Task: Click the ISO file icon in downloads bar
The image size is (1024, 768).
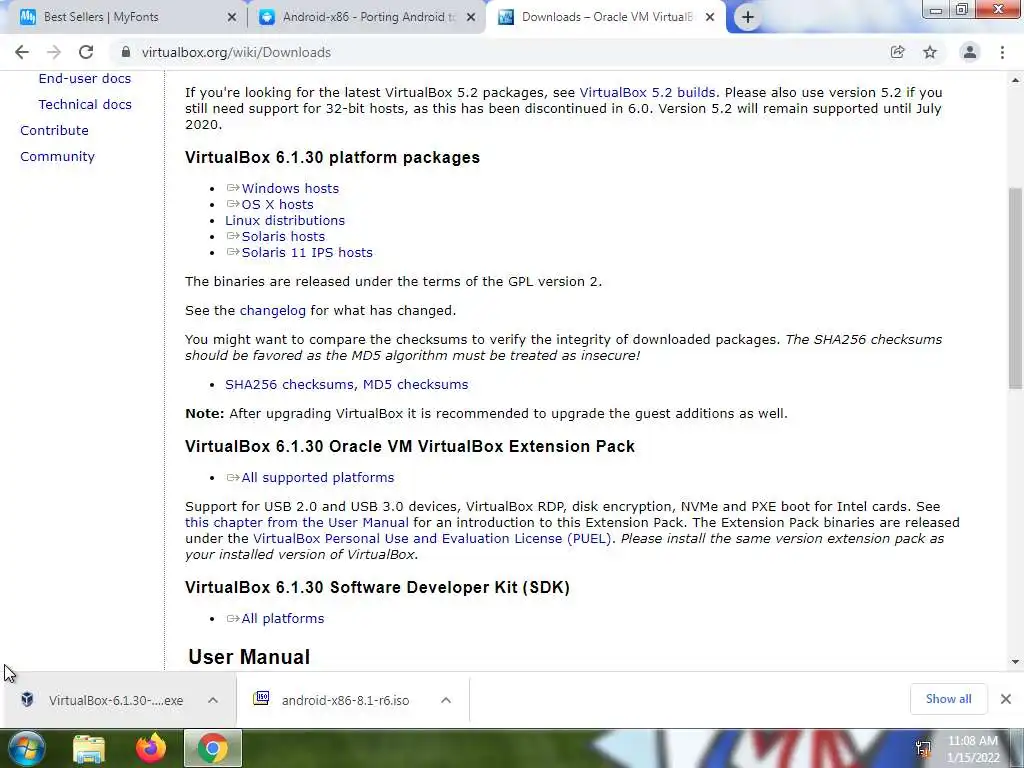Action: point(261,699)
